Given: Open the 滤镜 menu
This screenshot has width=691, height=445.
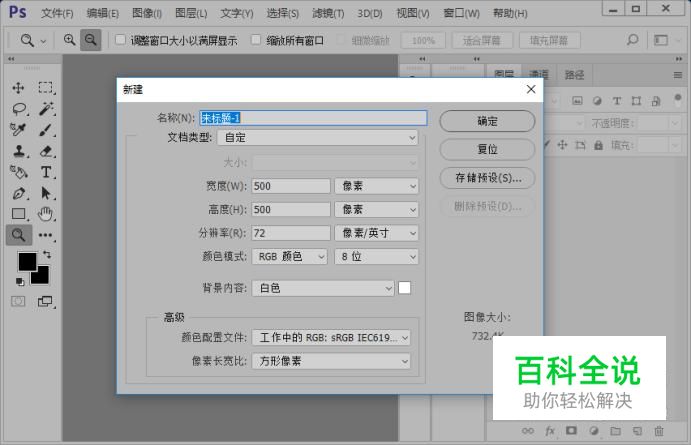Looking at the screenshot, I should [328, 13].
